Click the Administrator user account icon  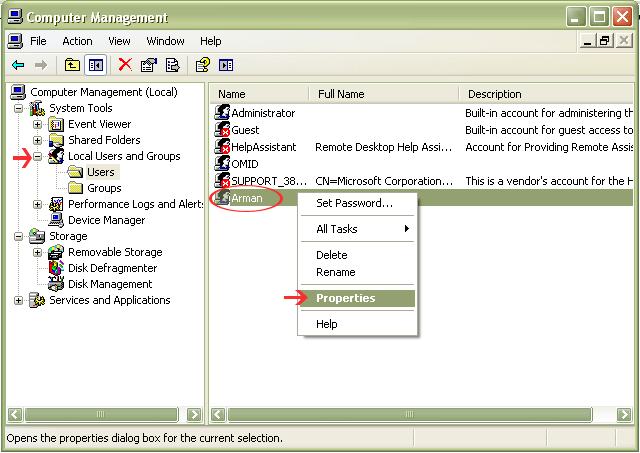coord(222,113)
